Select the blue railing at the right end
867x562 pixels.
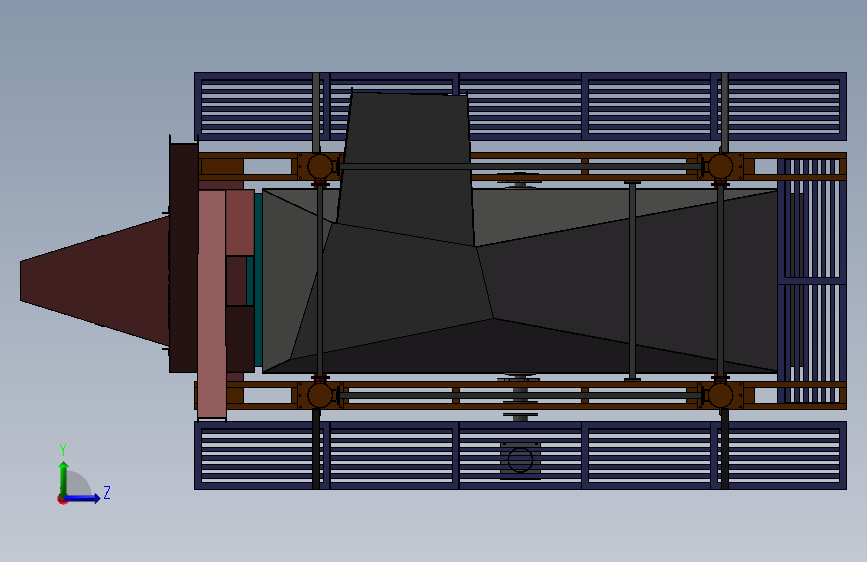coord(812,281)
